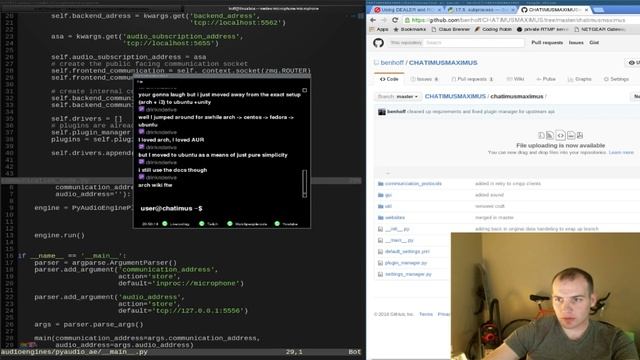
Task: Open the starred Bookmarks folder
Action: (x=410, y=29)
